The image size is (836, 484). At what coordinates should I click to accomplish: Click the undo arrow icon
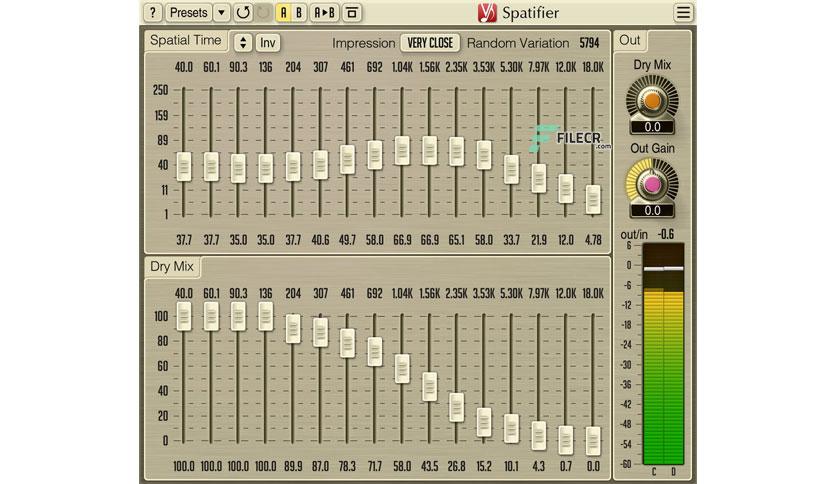(x=243, y=13)
